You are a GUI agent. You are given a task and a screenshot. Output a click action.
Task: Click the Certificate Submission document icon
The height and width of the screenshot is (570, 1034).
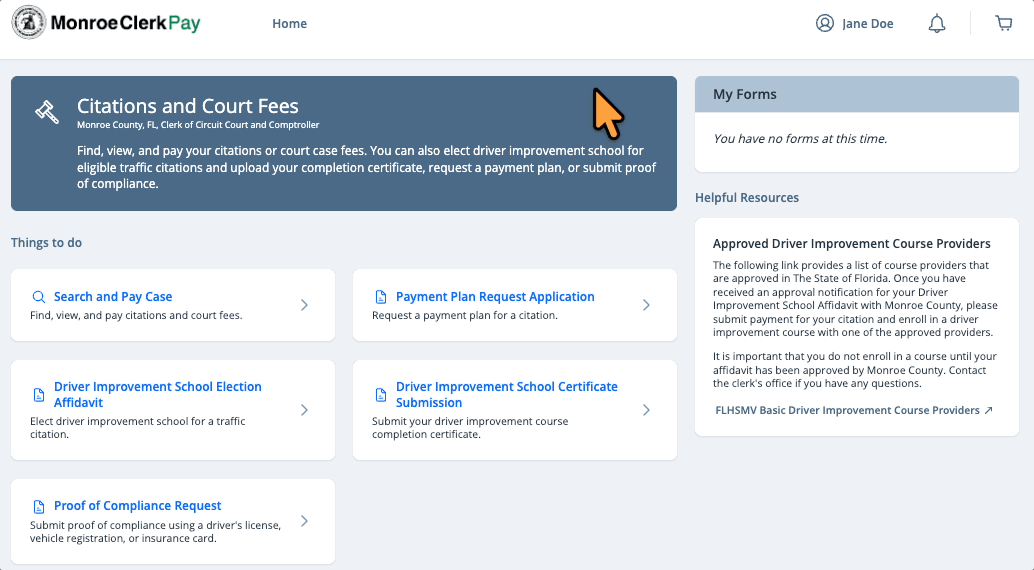point(380,395)
